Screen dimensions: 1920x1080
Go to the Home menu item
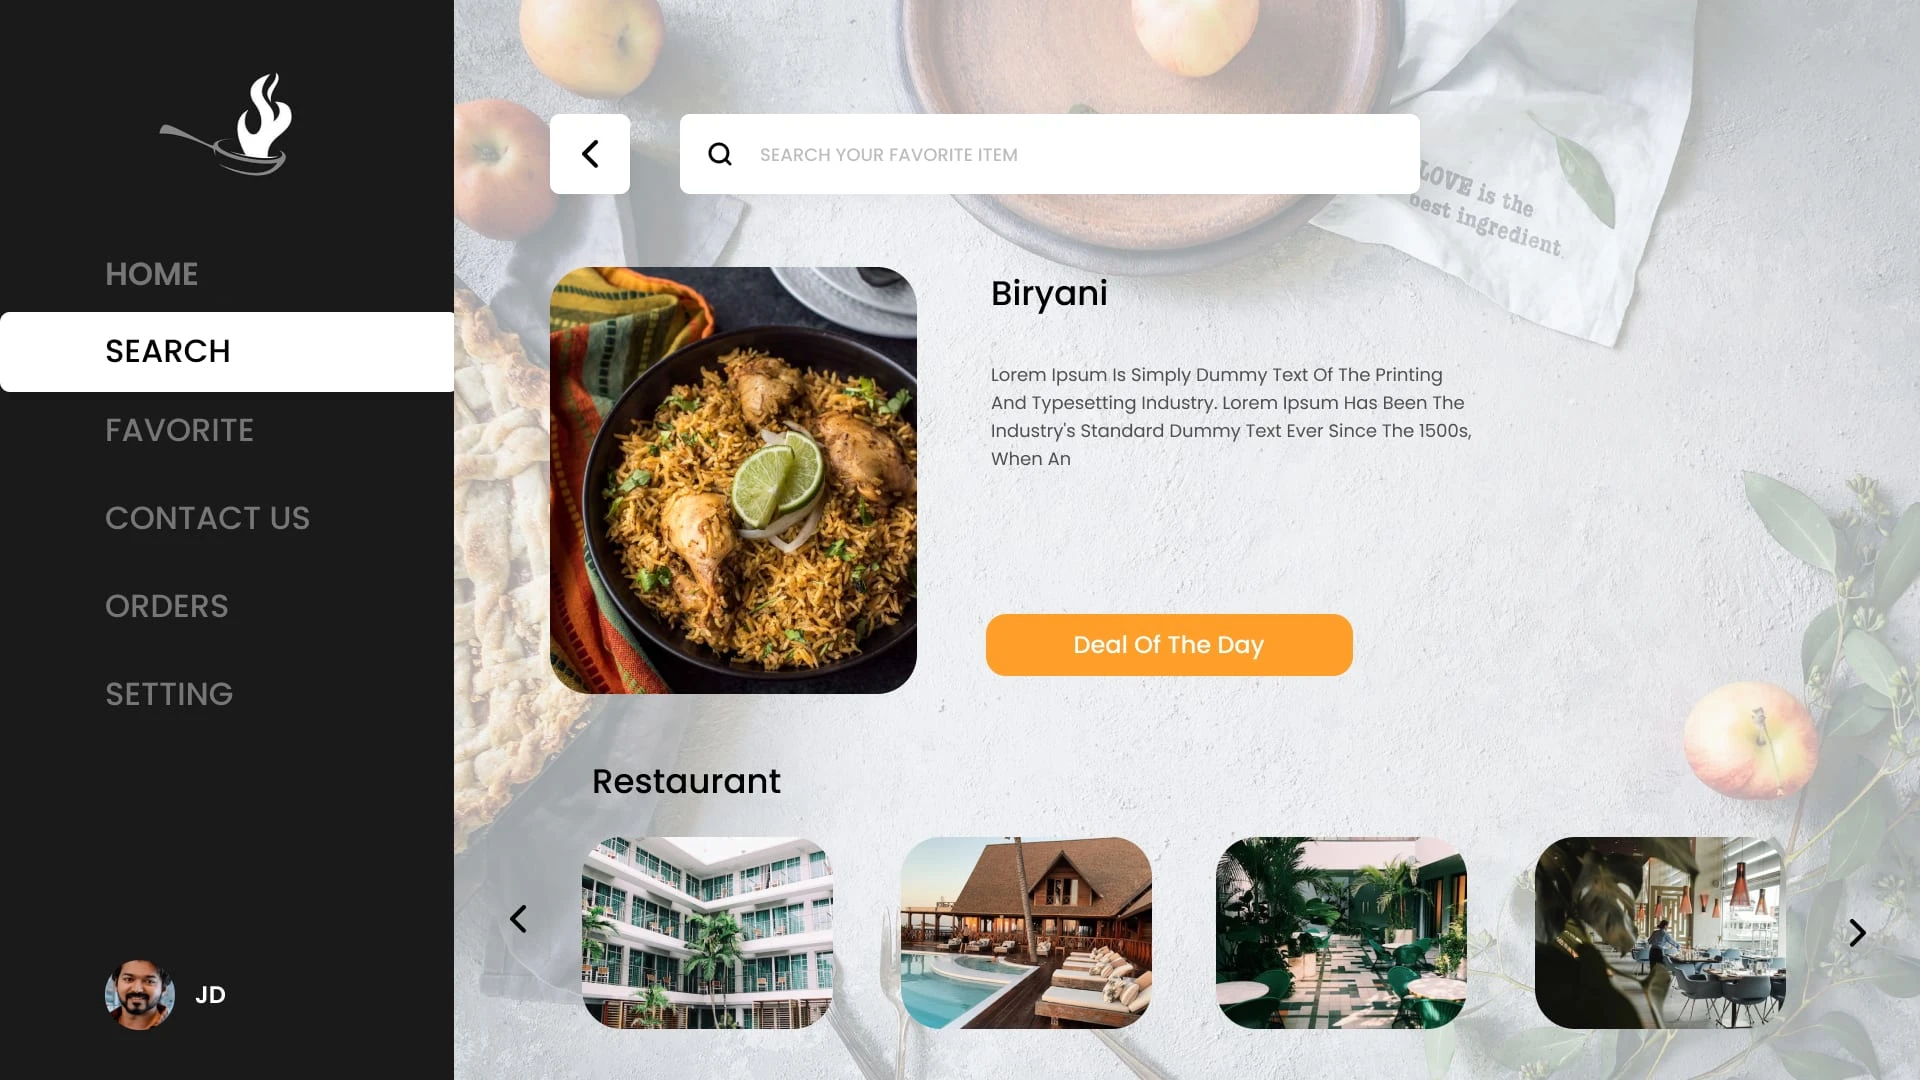[x=152, y=274]
